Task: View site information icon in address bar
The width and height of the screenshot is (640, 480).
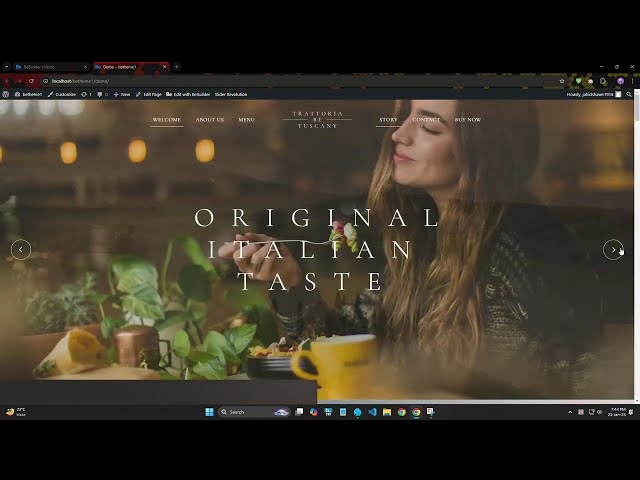Action: [x=46, y=81]
